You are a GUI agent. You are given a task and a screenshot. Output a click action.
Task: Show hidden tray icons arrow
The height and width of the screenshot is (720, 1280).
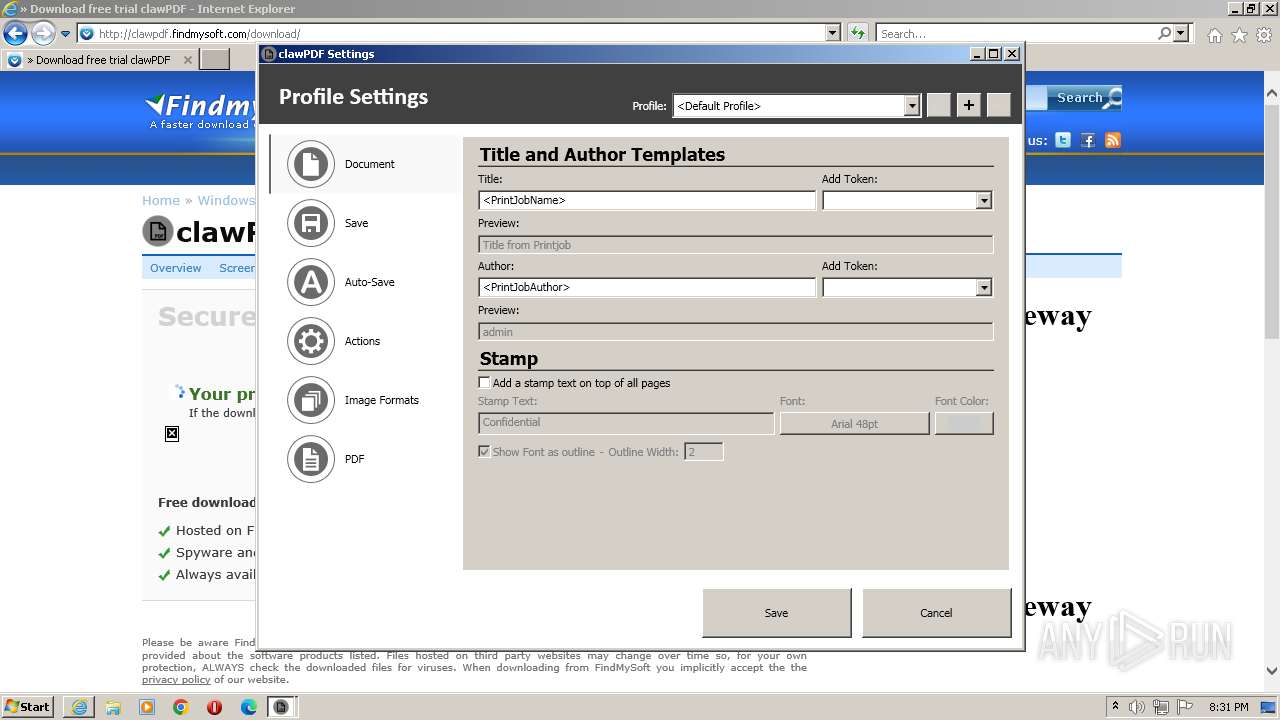click(1115, 707)
